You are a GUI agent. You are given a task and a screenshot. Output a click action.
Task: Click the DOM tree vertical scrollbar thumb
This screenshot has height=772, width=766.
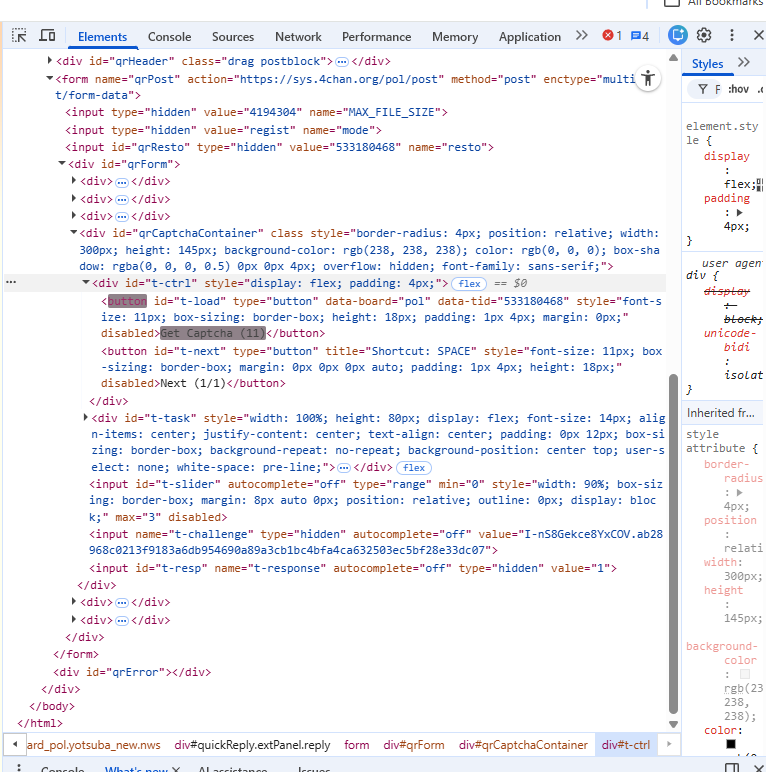(673, 544)
